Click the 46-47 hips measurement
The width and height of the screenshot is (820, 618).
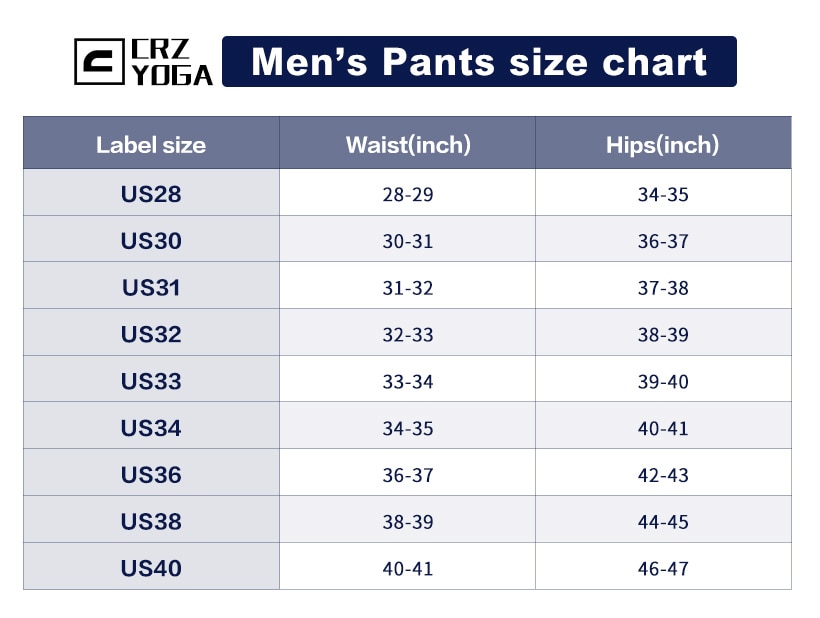(663, 568)
